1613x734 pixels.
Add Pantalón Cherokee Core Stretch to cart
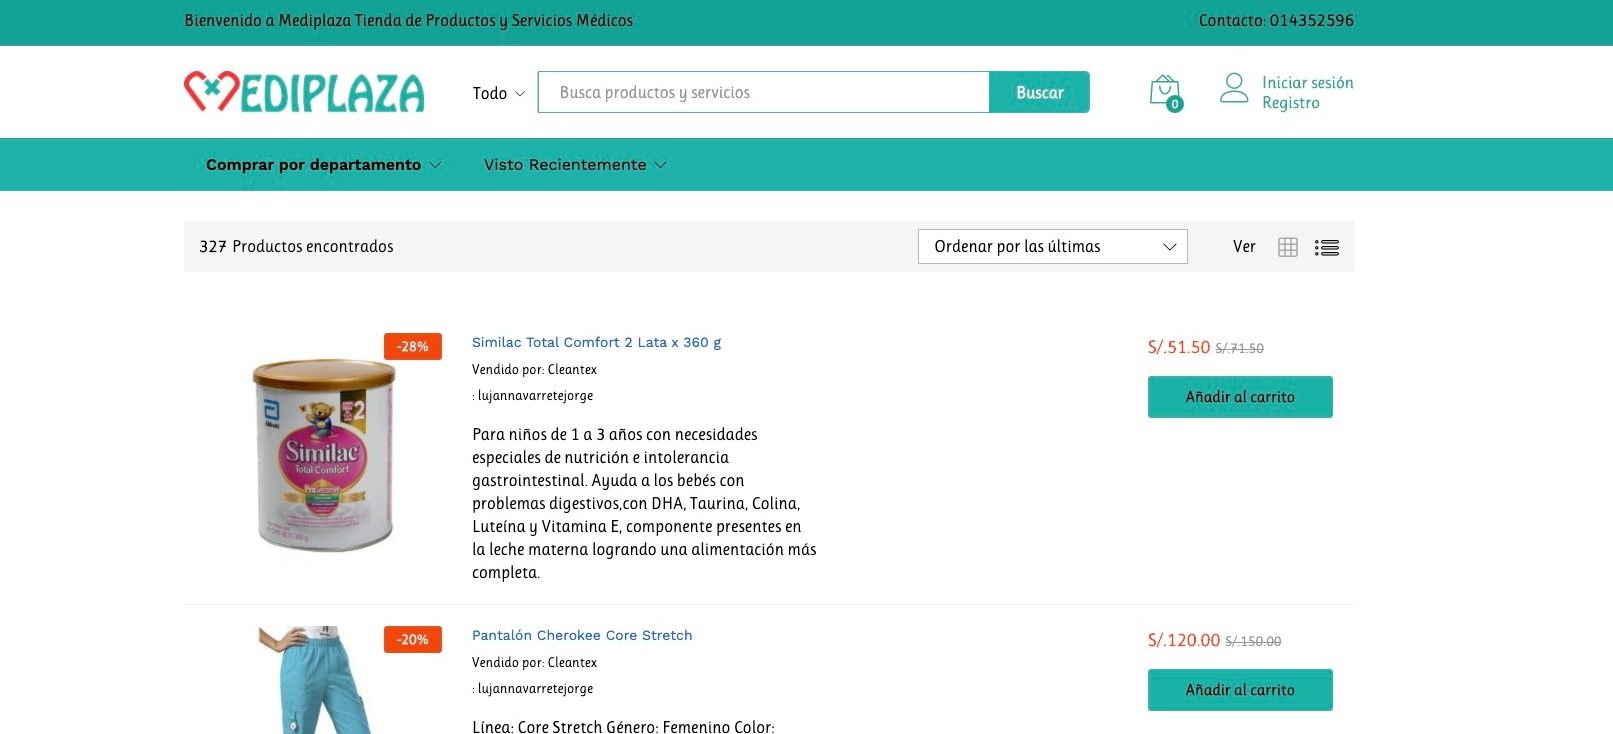[1240, 690]
